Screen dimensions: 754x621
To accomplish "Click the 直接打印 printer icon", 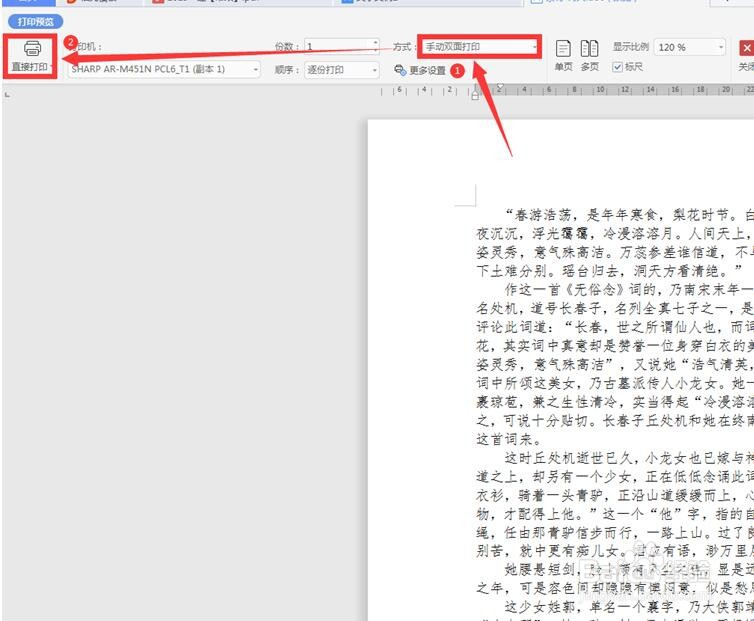I will tap(32, 49).
